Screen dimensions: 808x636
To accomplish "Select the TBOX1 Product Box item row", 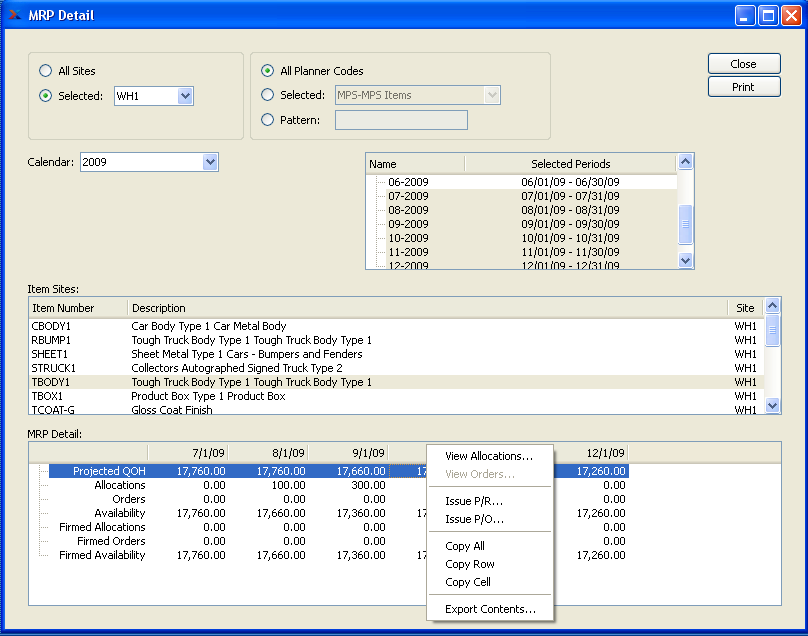I will coord(208,396).
